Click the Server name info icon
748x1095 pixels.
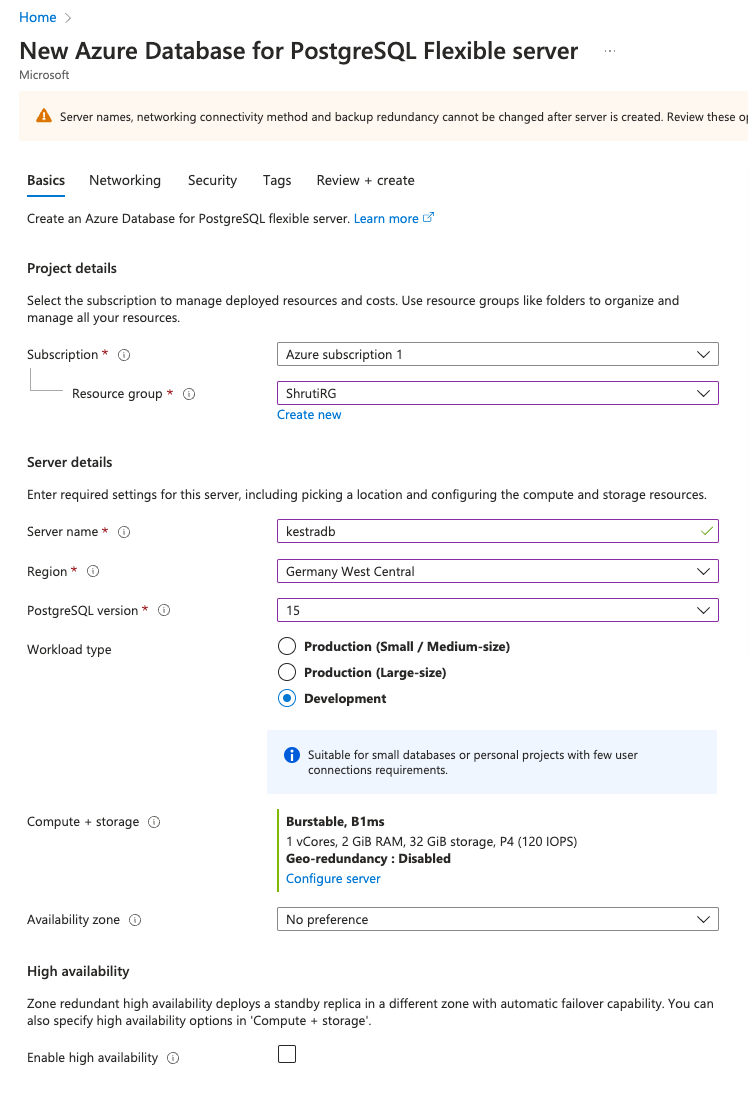pos(124,531)
